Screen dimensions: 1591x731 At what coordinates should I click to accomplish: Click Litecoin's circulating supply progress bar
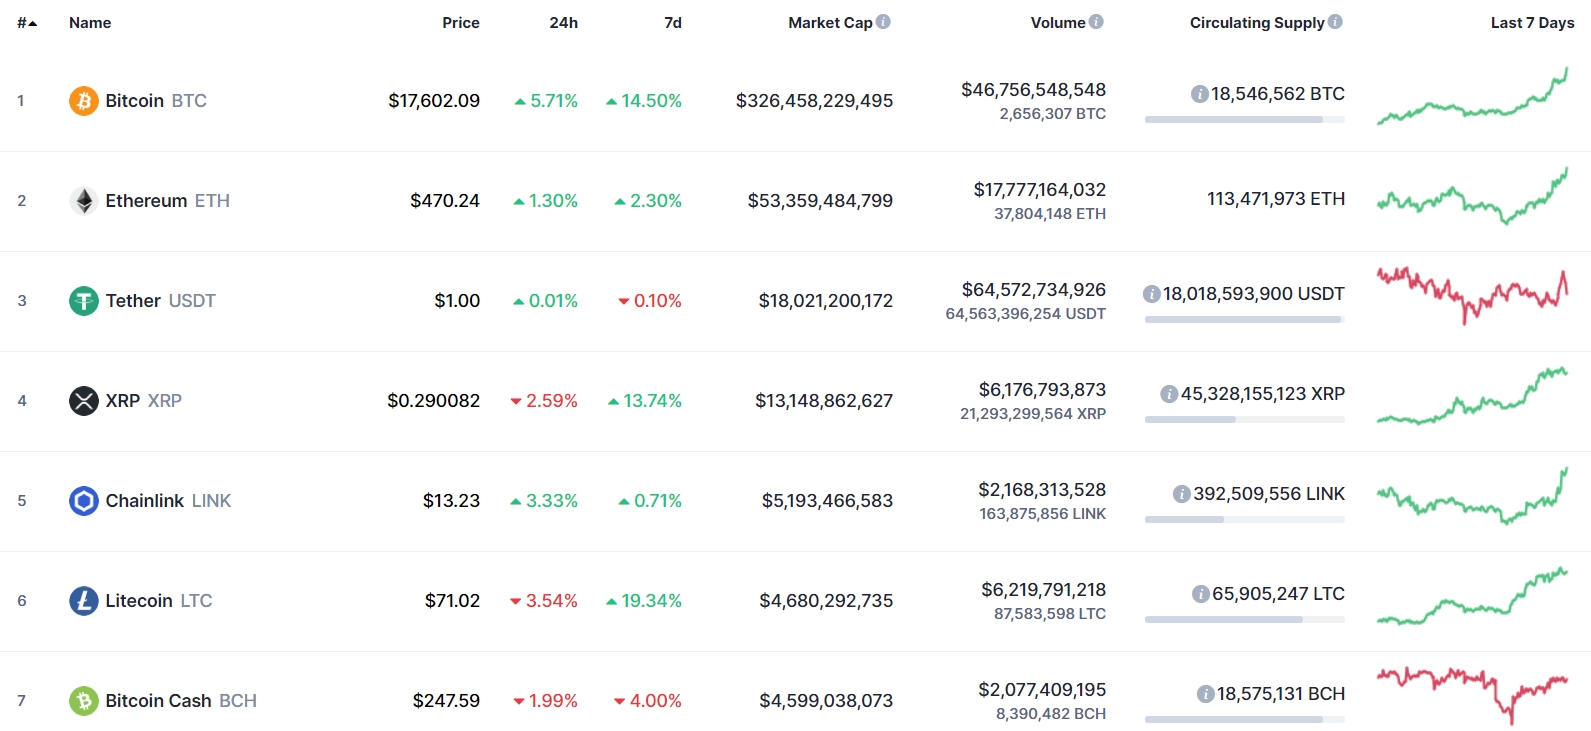click(x=1245, y=620)
